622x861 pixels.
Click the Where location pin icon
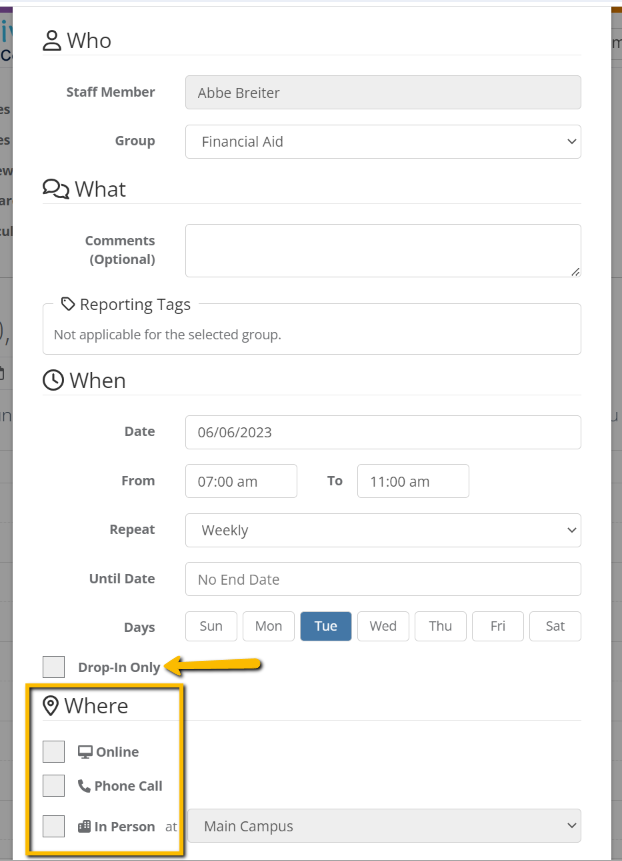coord(53,705)
